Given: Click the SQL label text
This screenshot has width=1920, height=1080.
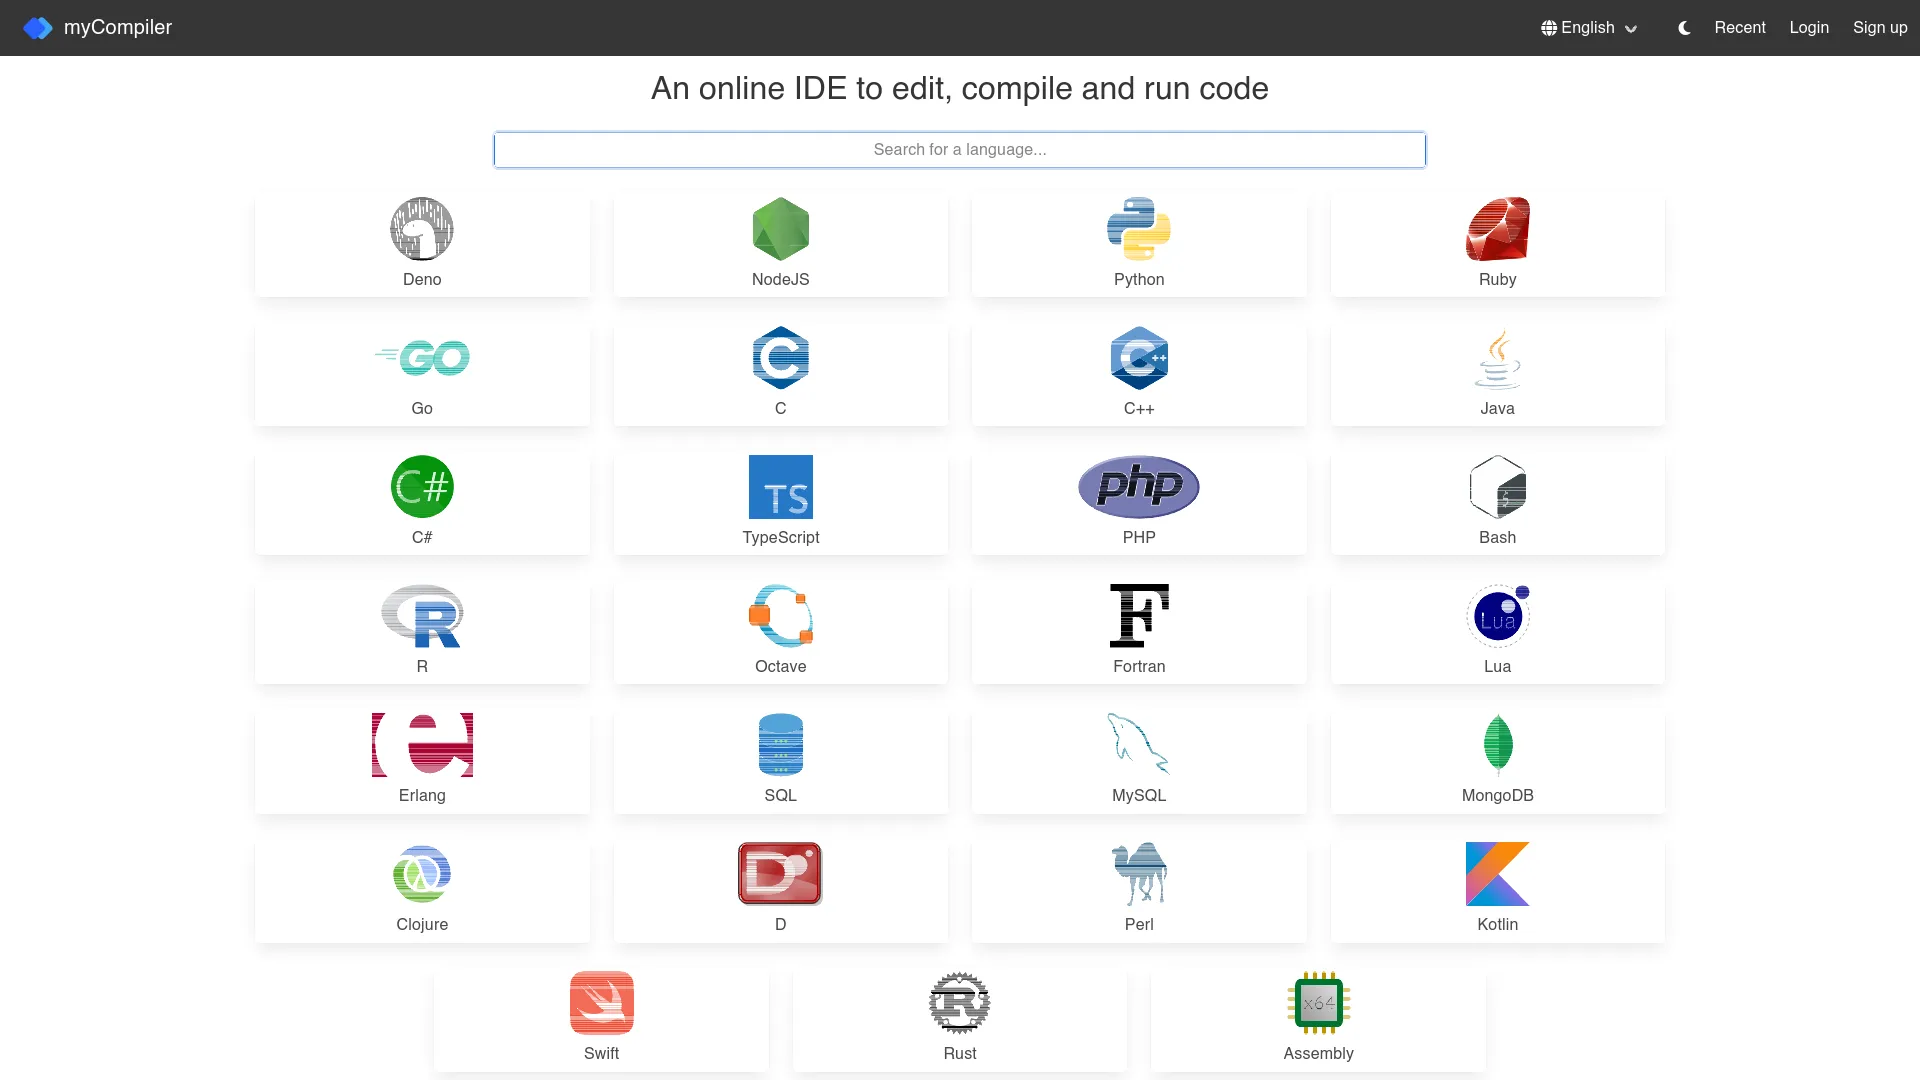Looking at the screenshot, I should click(781, 796).
